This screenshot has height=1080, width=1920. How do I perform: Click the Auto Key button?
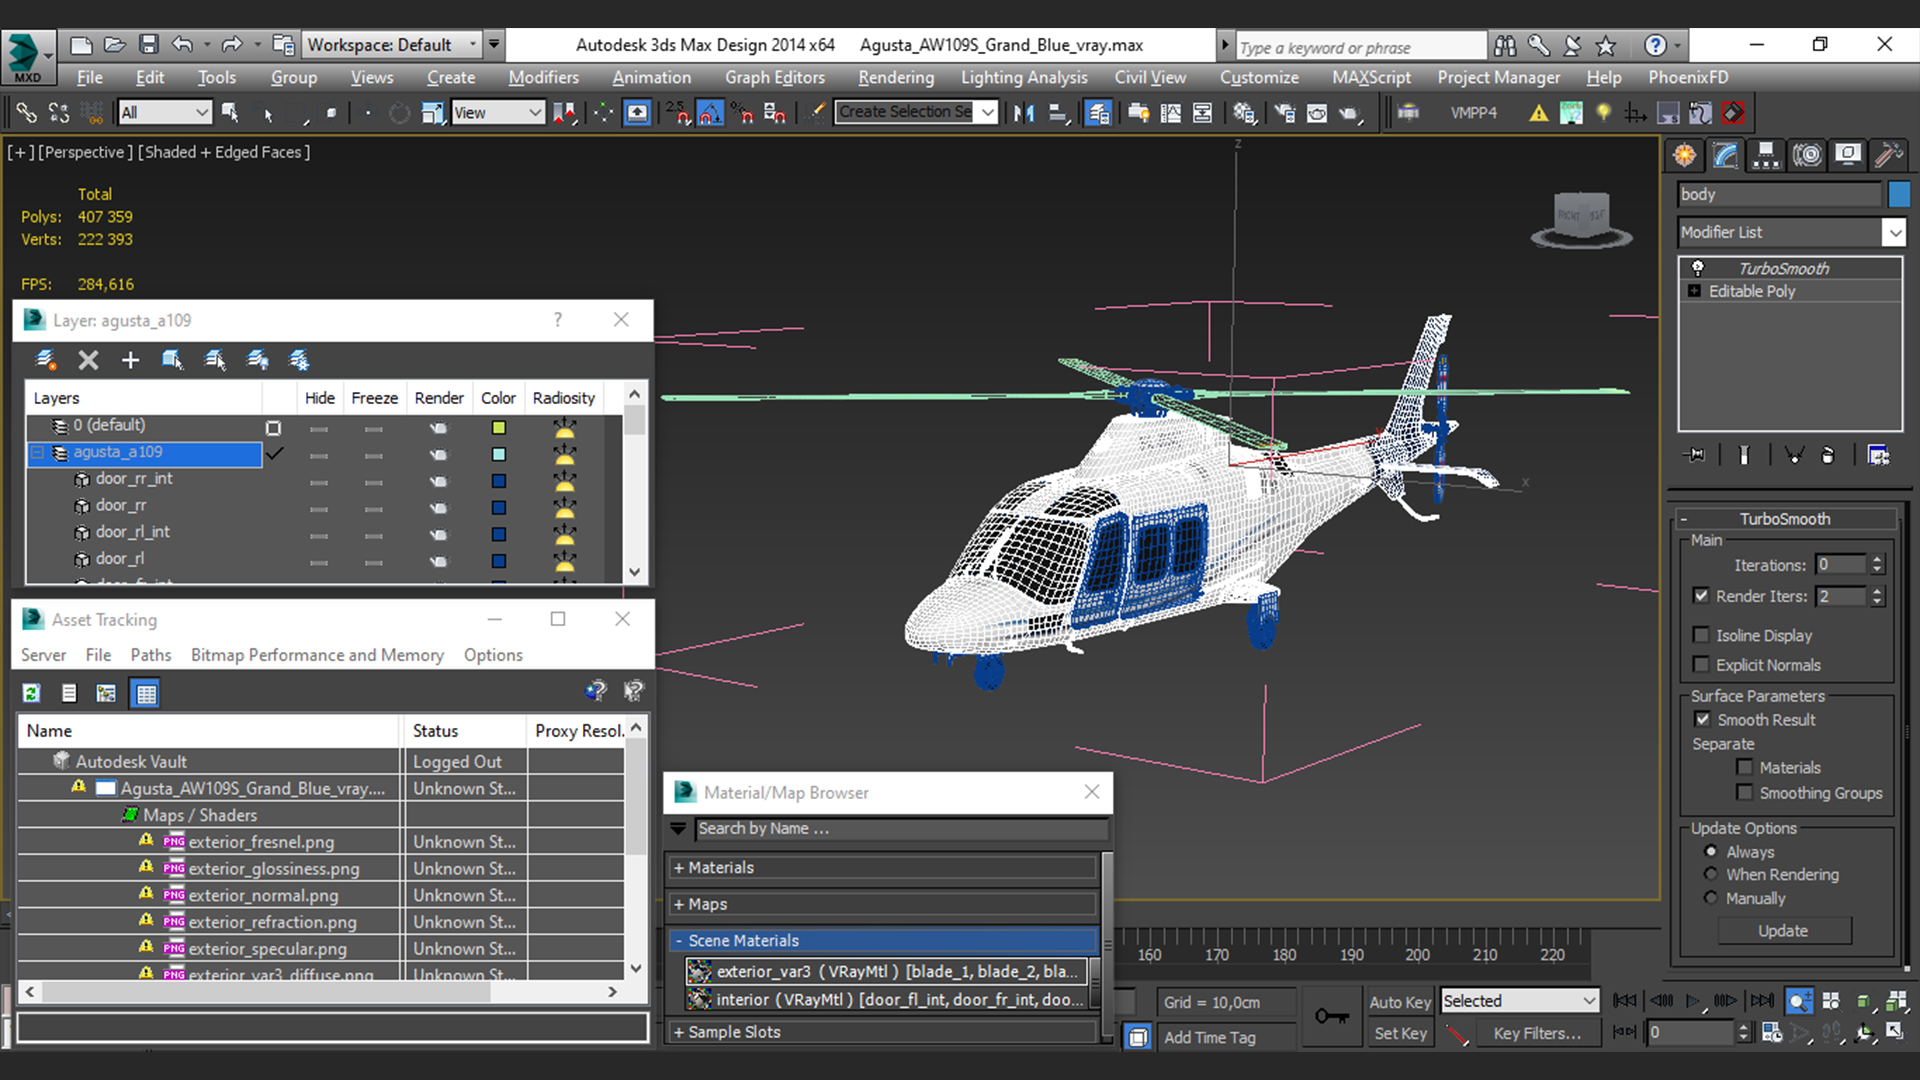[x=1399, y=1002]
